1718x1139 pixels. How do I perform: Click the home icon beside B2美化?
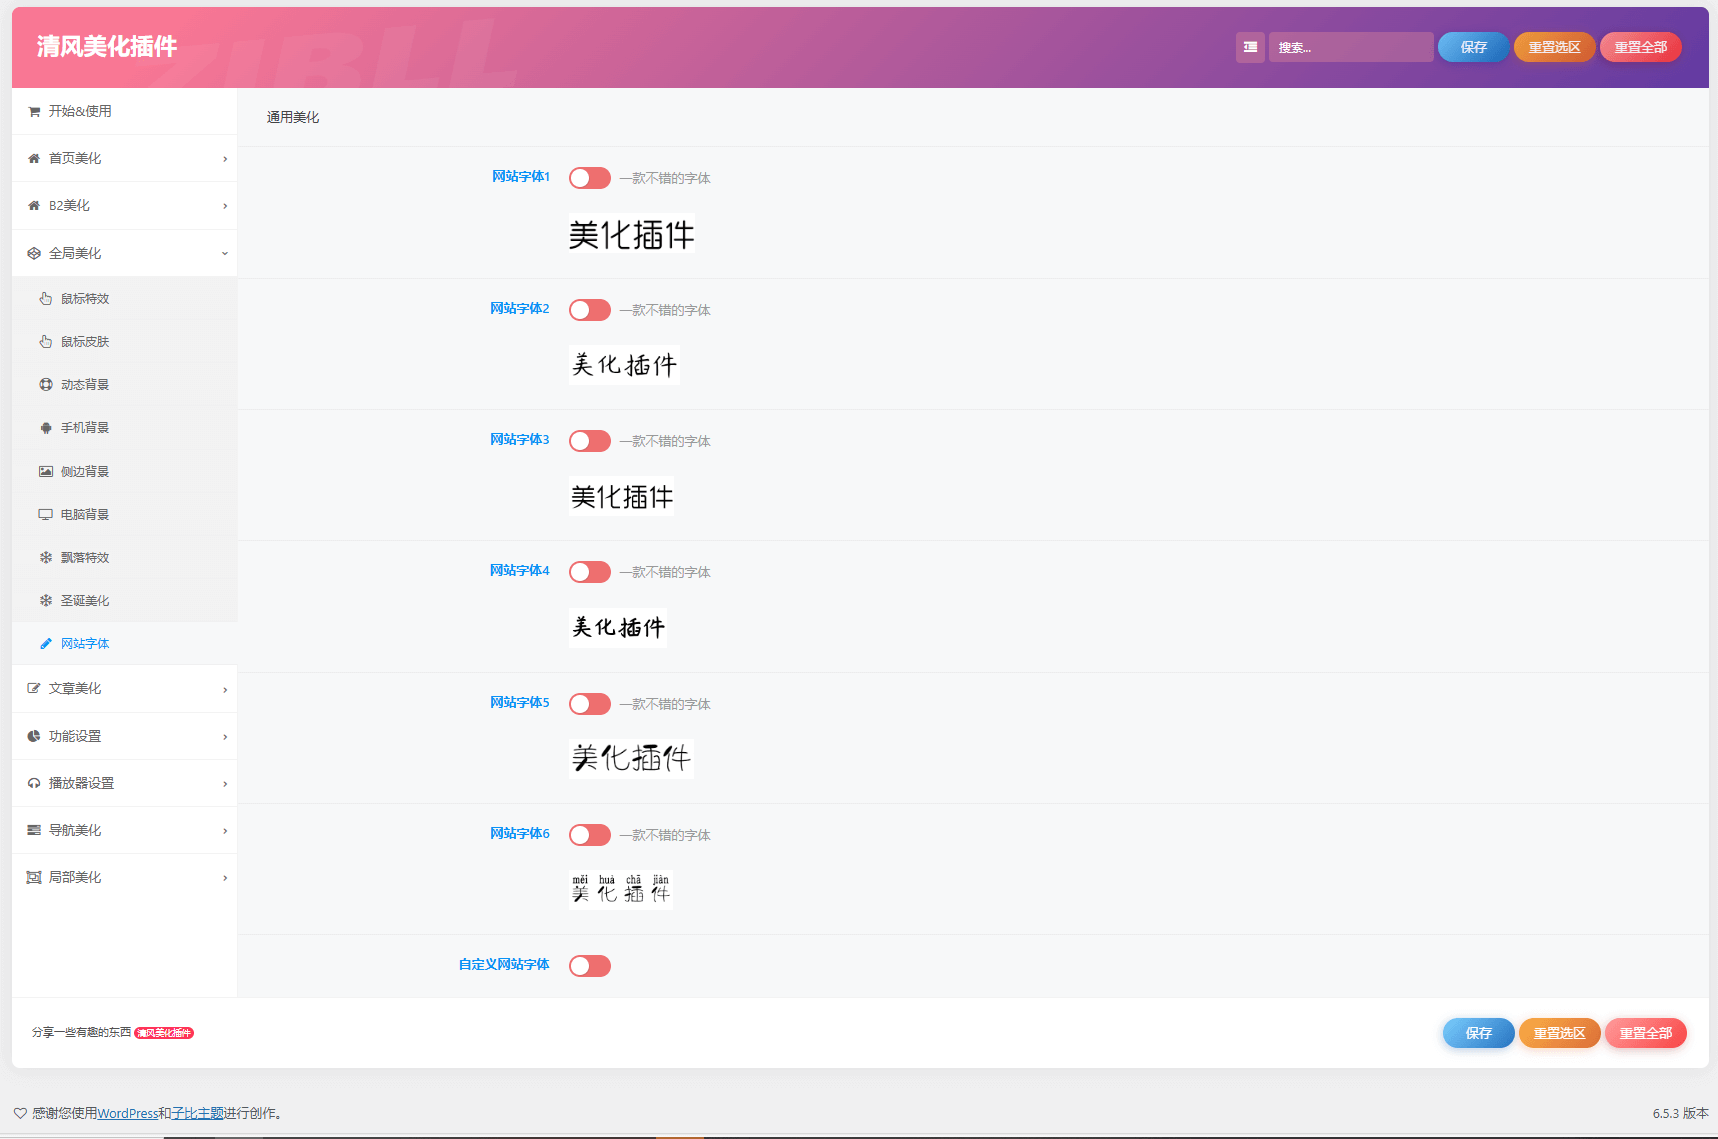tap(34, 206)
